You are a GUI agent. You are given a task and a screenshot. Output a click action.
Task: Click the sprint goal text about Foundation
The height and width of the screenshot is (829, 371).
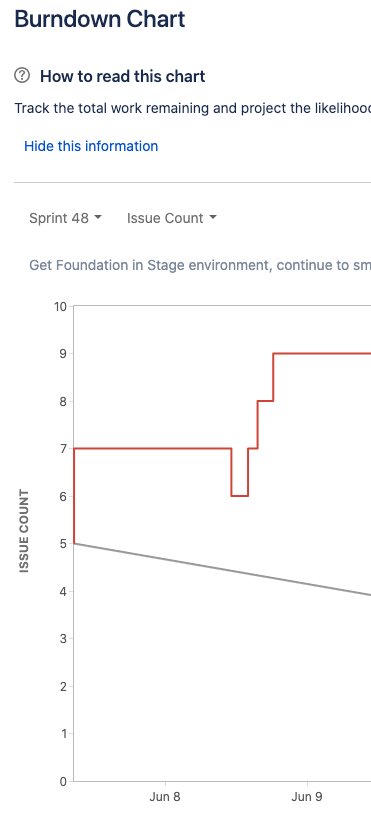[x=200, y=265]
